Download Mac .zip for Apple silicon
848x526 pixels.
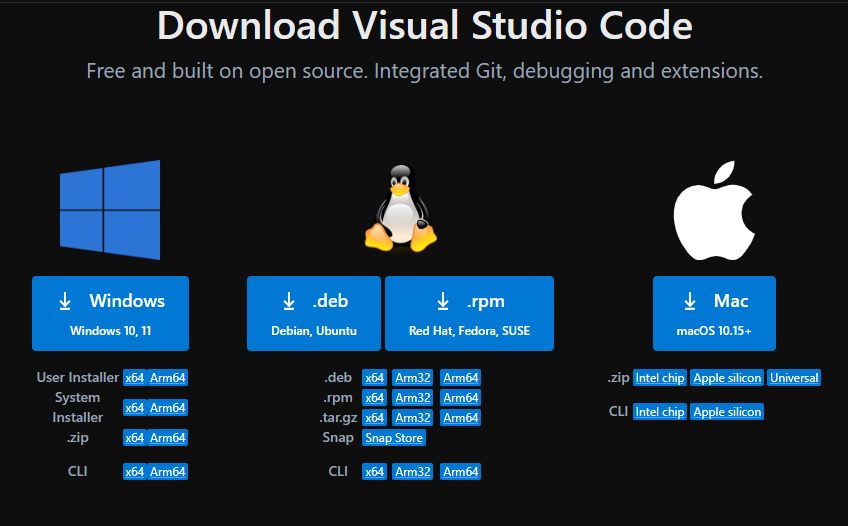[x=727, y=378]
